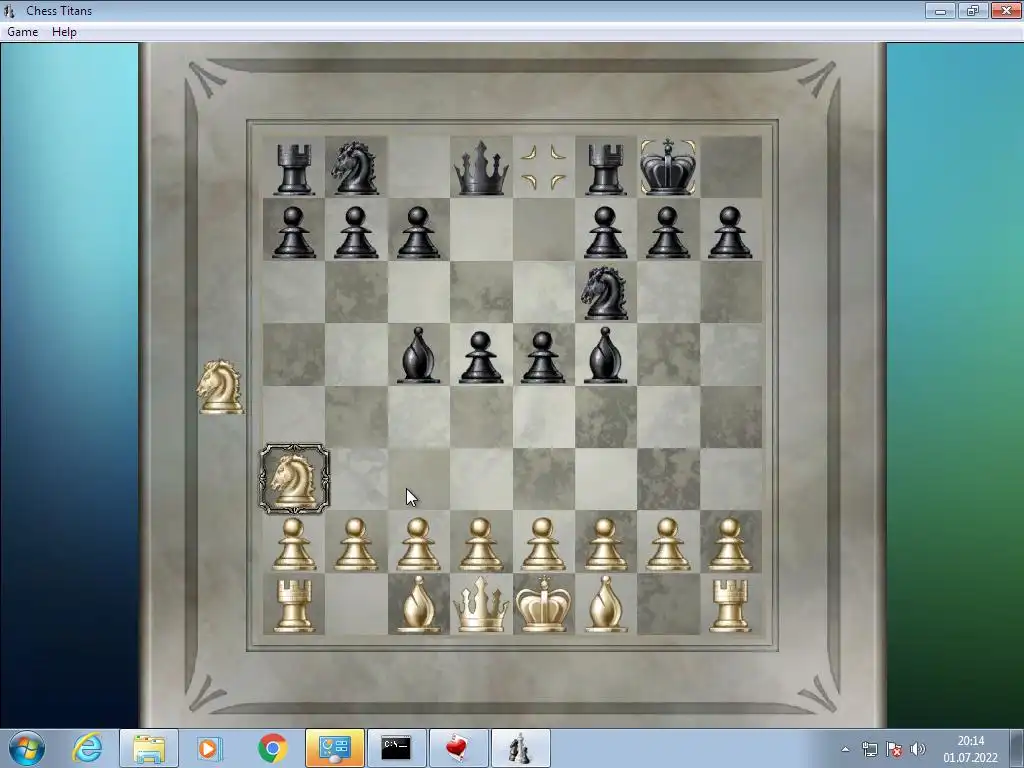Click the black pawn on c7

point(419,232)
